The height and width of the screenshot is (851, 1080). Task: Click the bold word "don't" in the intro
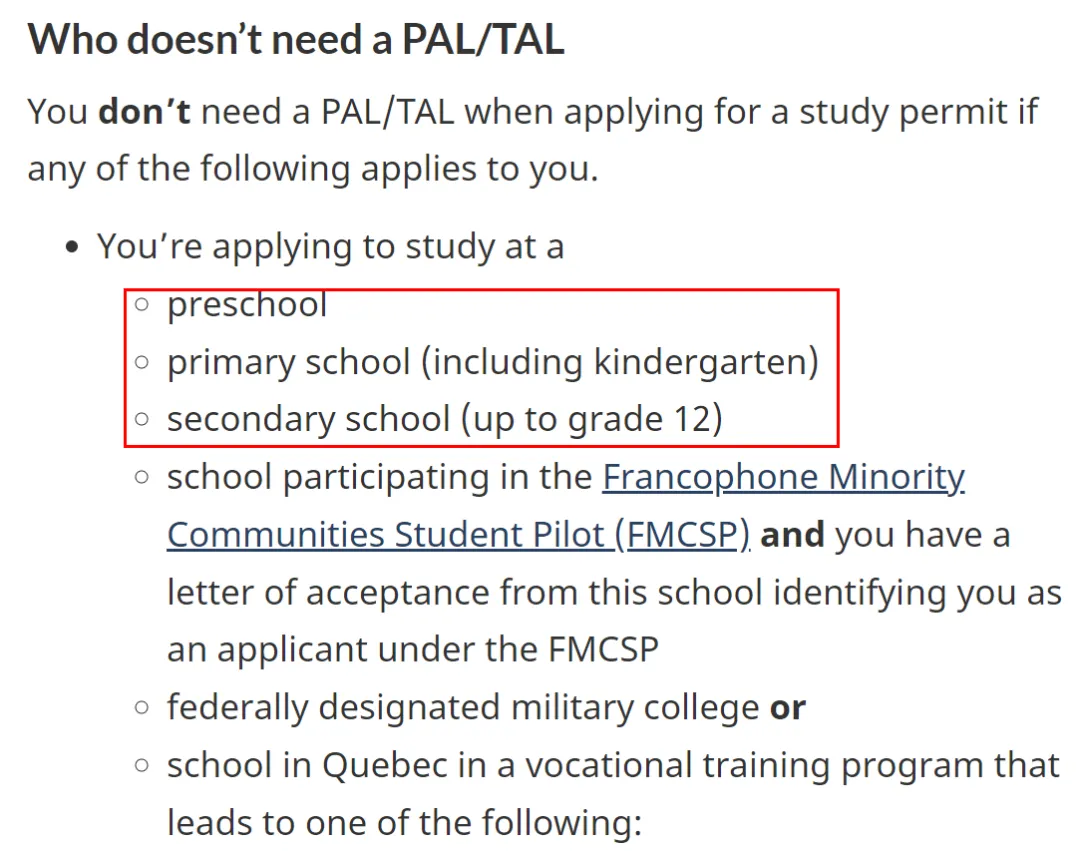[x=144, y=111]
